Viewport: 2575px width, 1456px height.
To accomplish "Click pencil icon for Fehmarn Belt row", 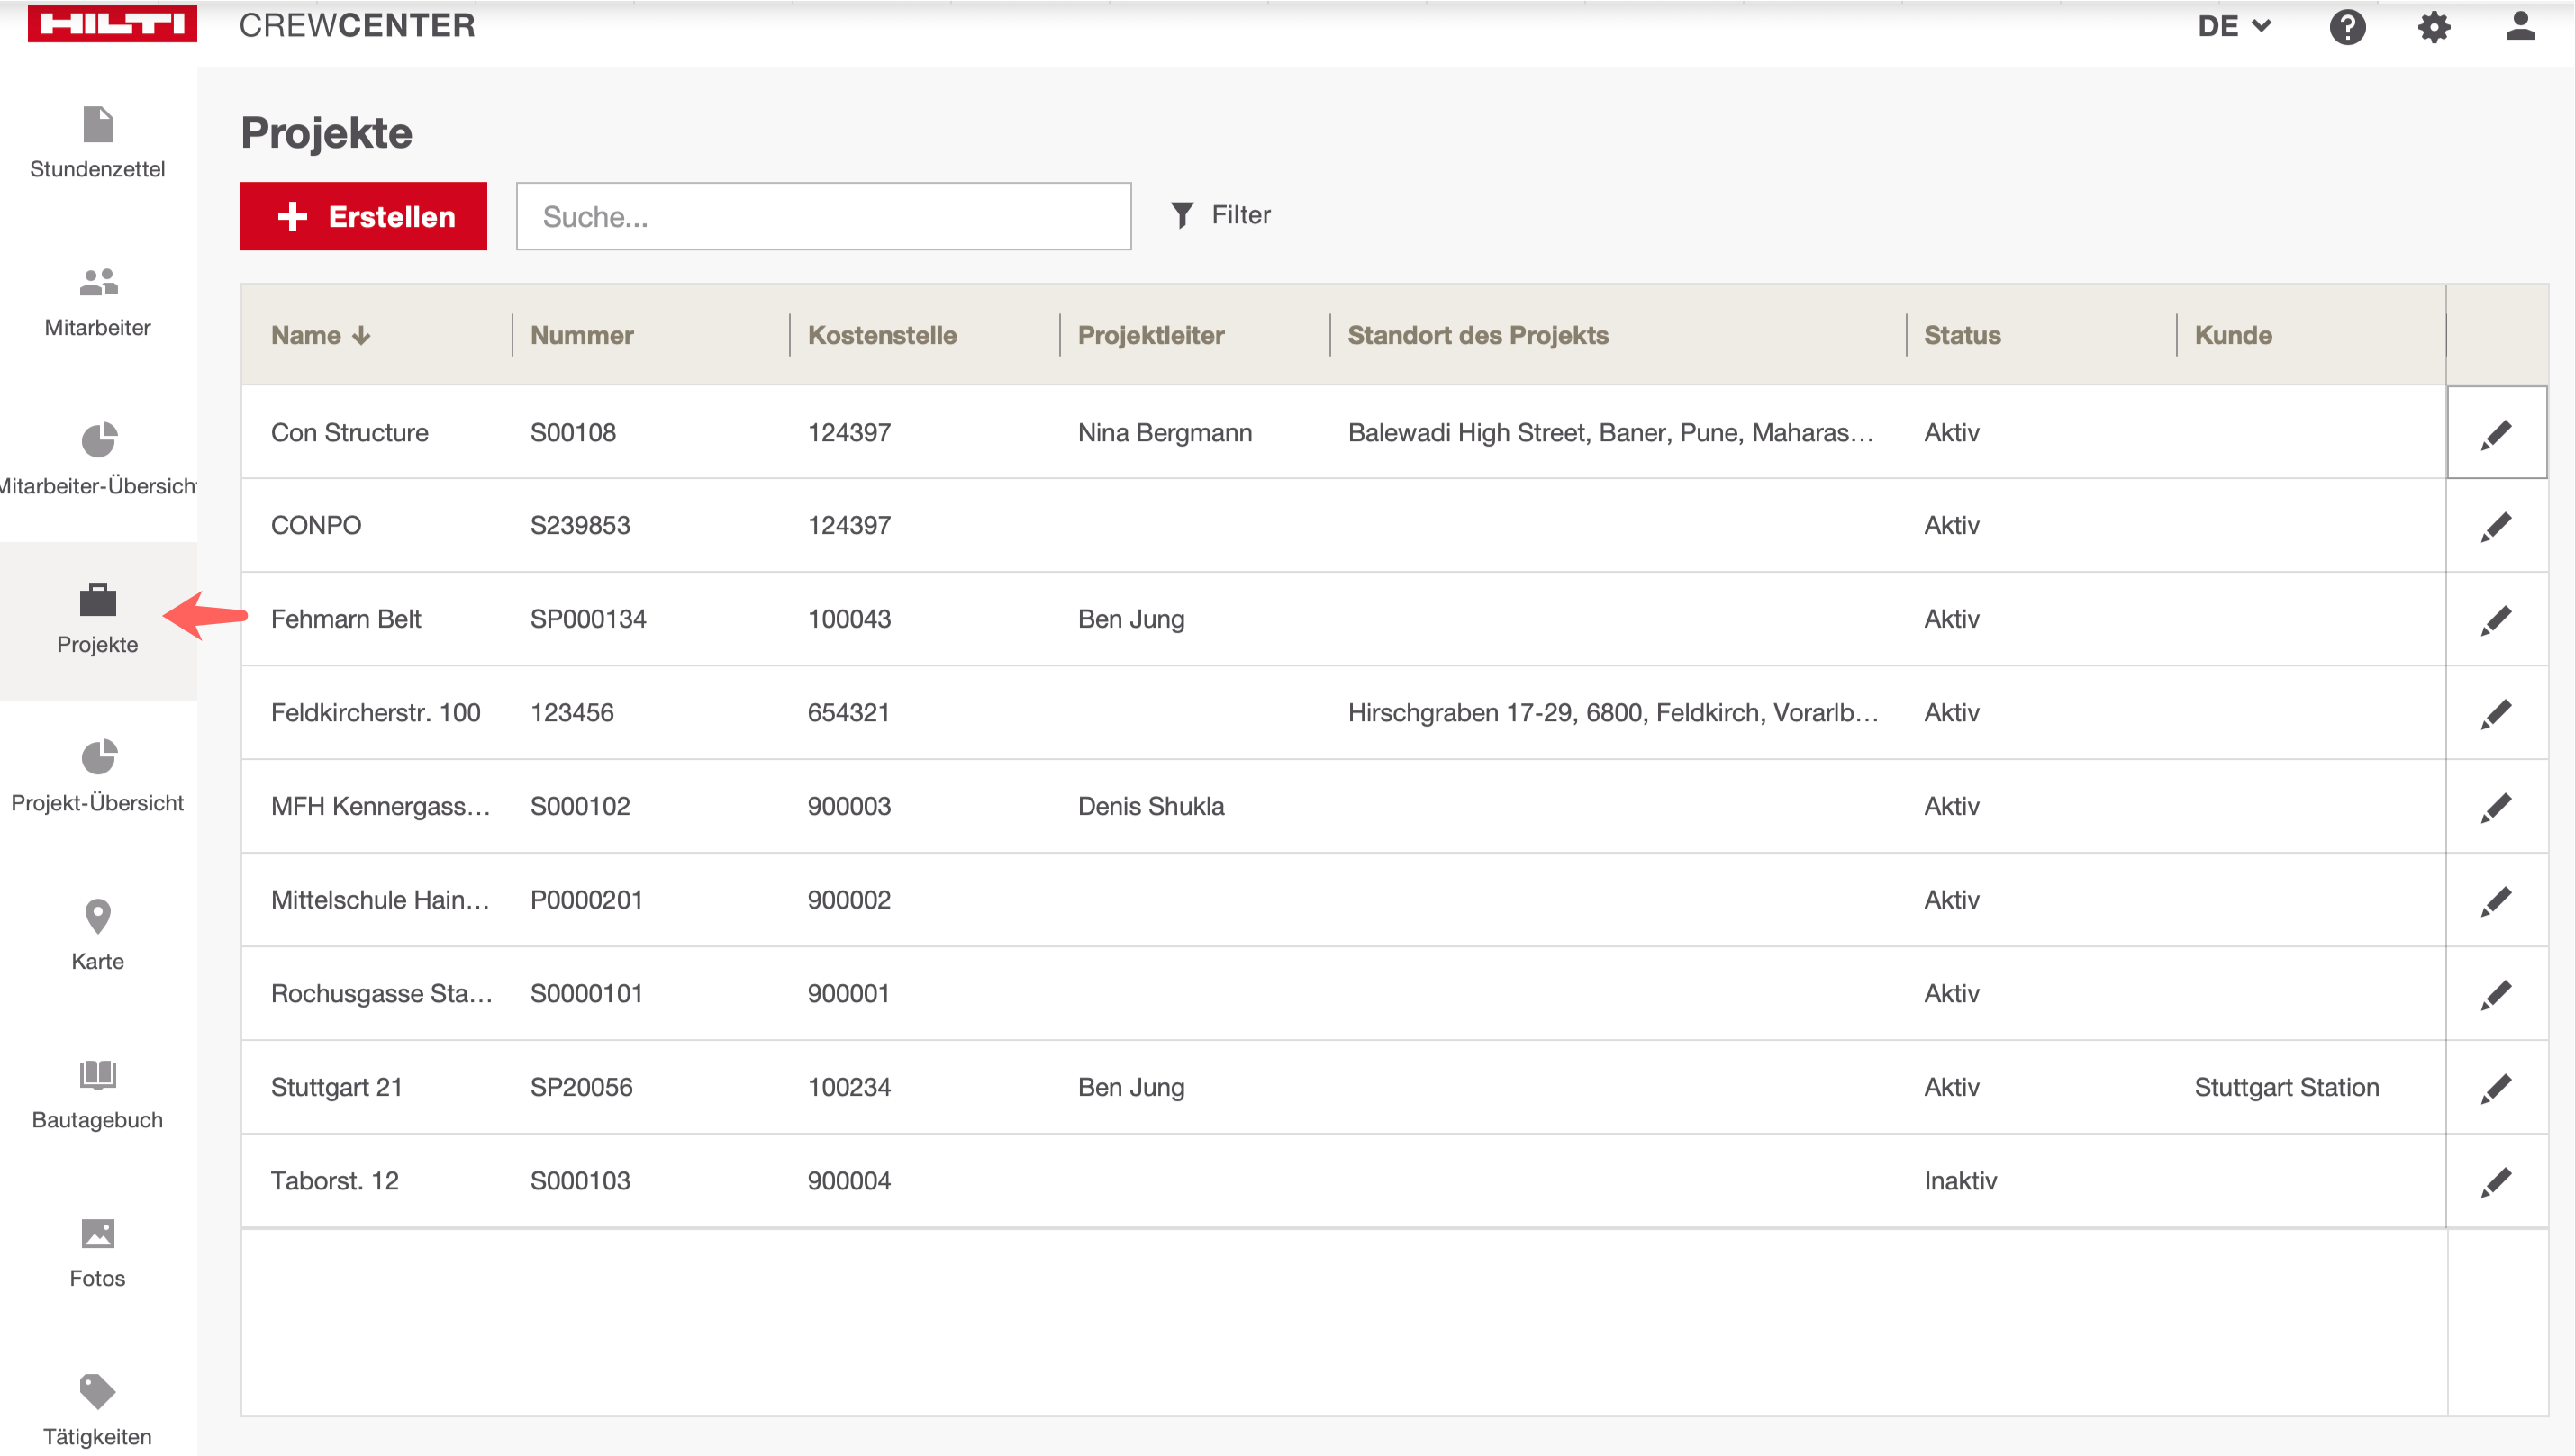I will pyautogui.click(x=2495, y=620).
